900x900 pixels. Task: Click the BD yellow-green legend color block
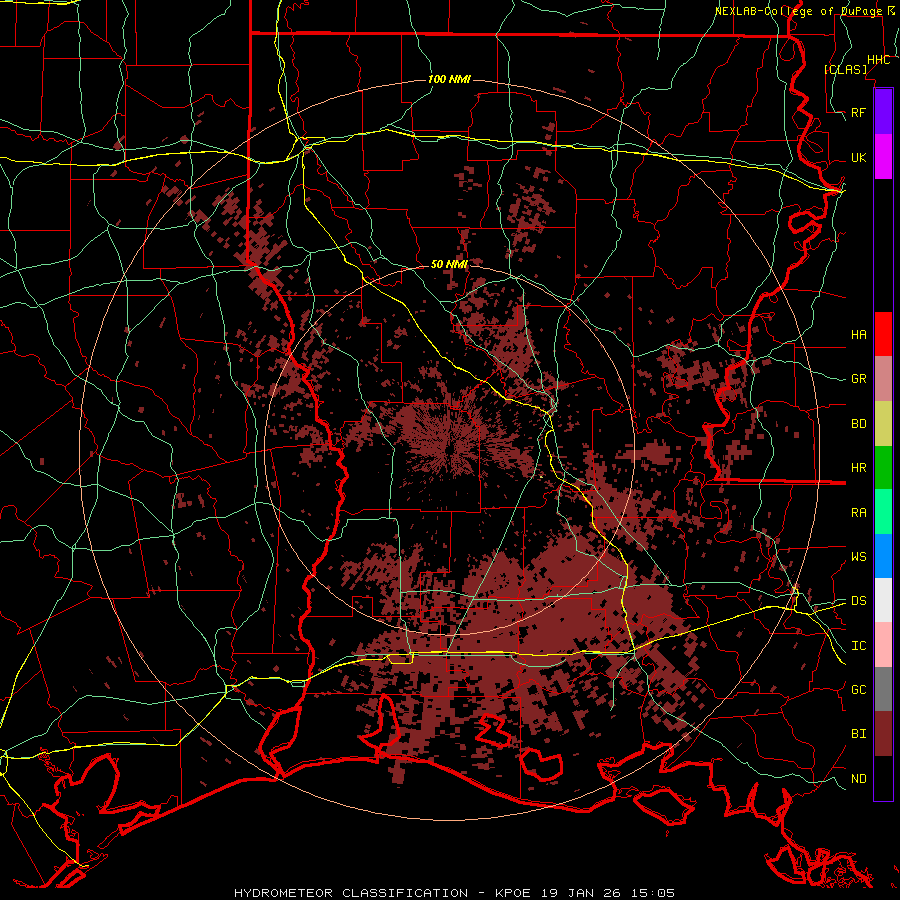click(x=883, y=424)
